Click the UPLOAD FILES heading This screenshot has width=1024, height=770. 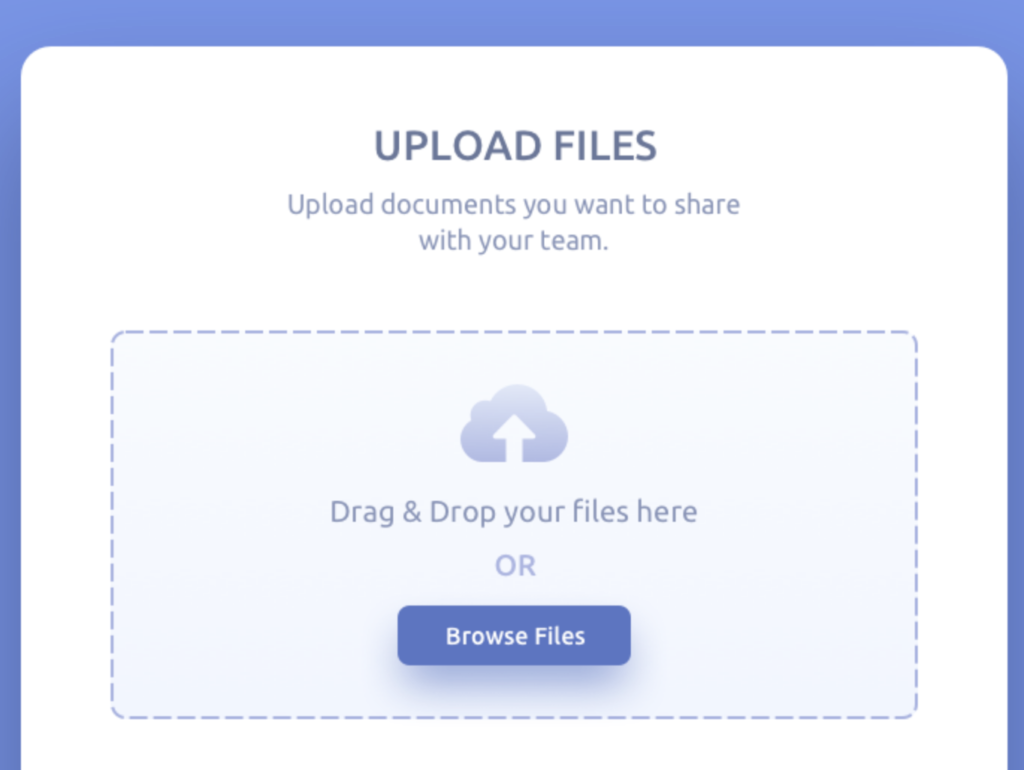pyautogui.click(x=515, y=145)
